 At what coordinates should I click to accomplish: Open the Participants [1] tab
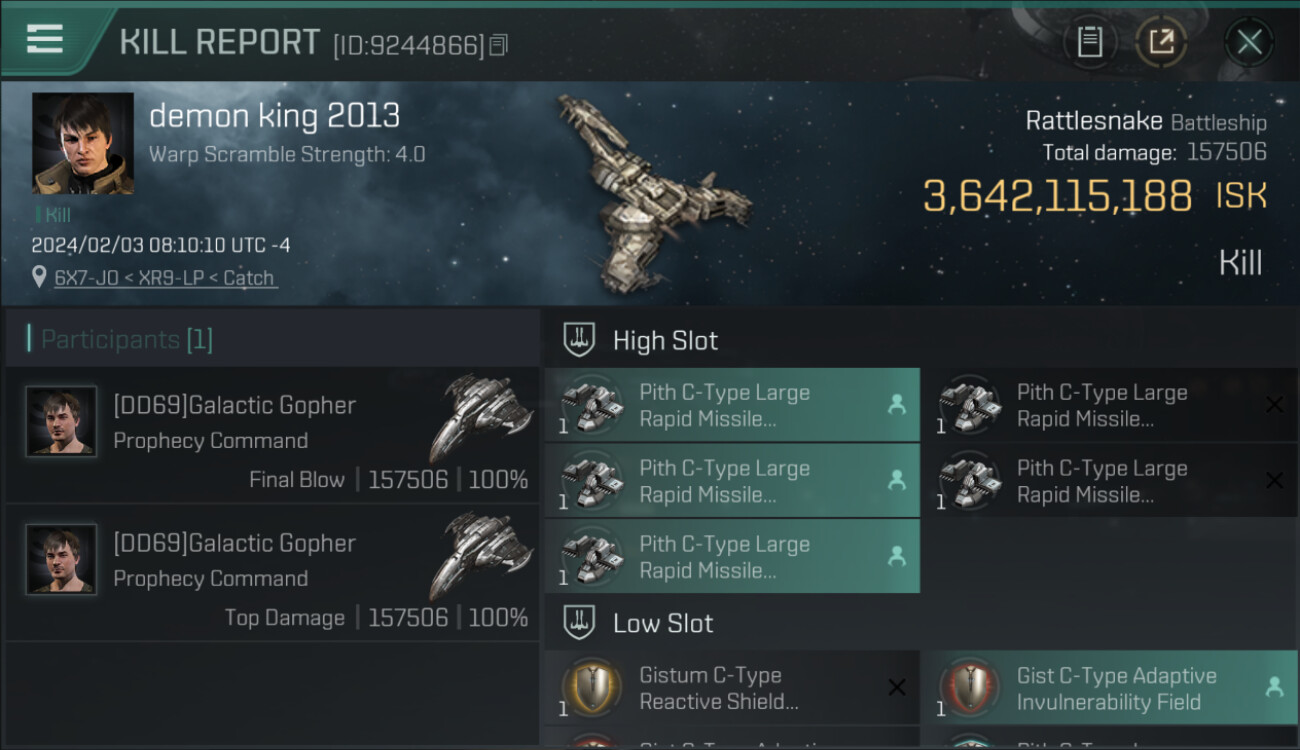(120, 340)
